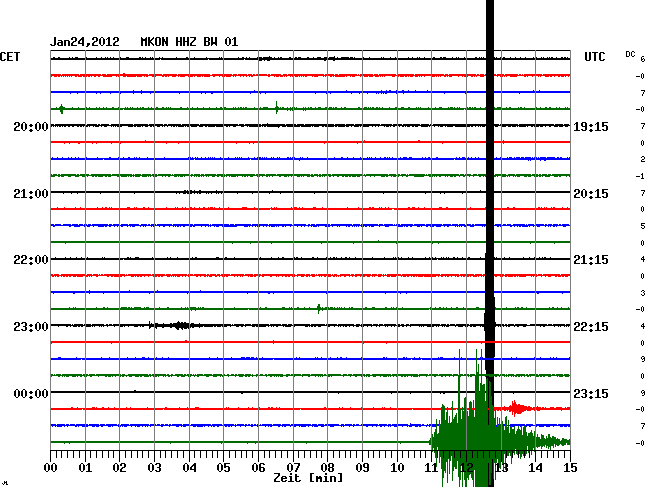Click the black tremor burst on 23:00 trace

174,325
